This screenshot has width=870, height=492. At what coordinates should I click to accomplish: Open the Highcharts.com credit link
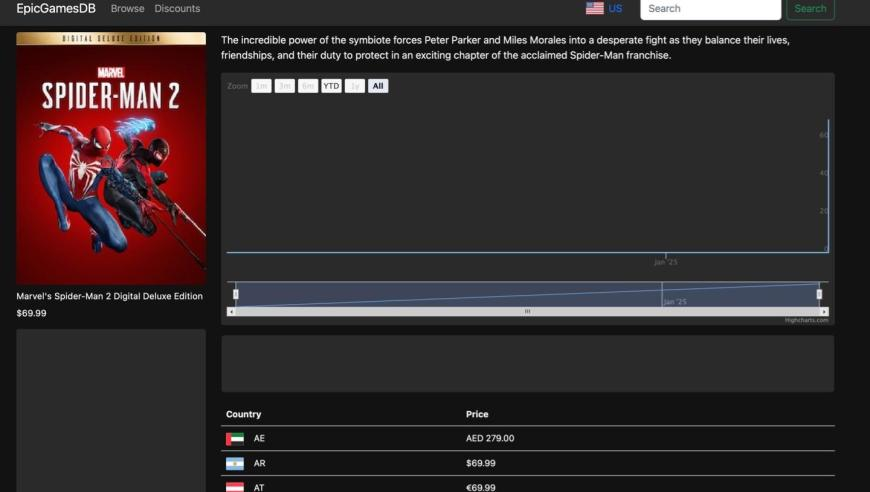pos(806,320)
